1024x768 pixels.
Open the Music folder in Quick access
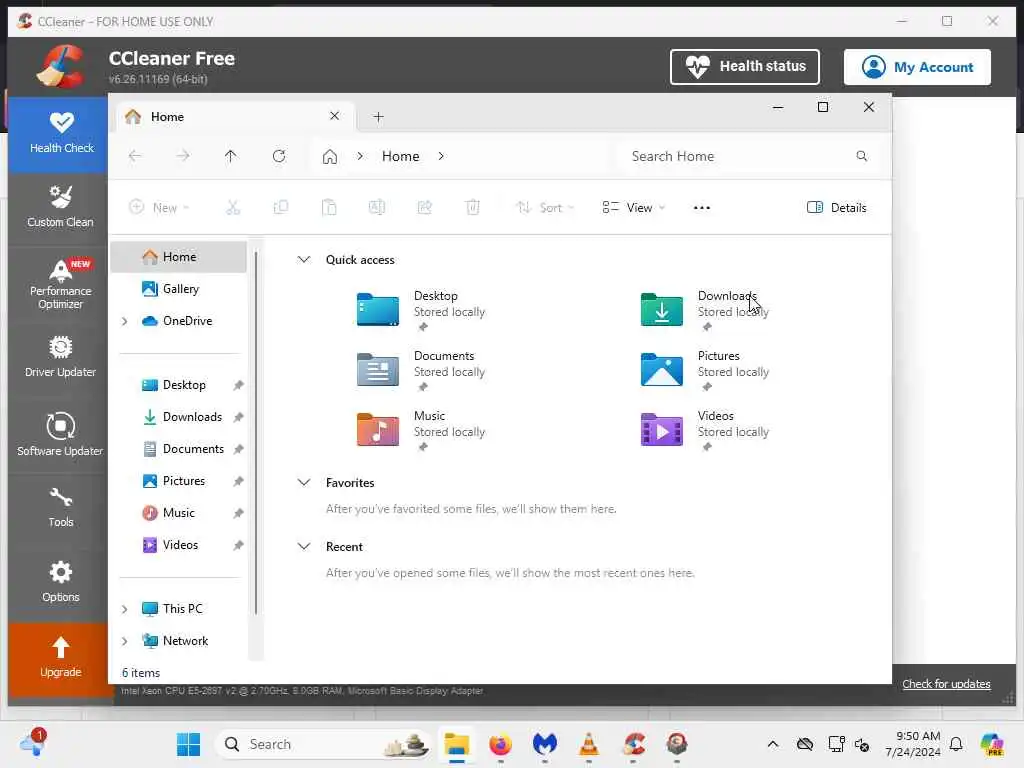[x=422, y=430]
